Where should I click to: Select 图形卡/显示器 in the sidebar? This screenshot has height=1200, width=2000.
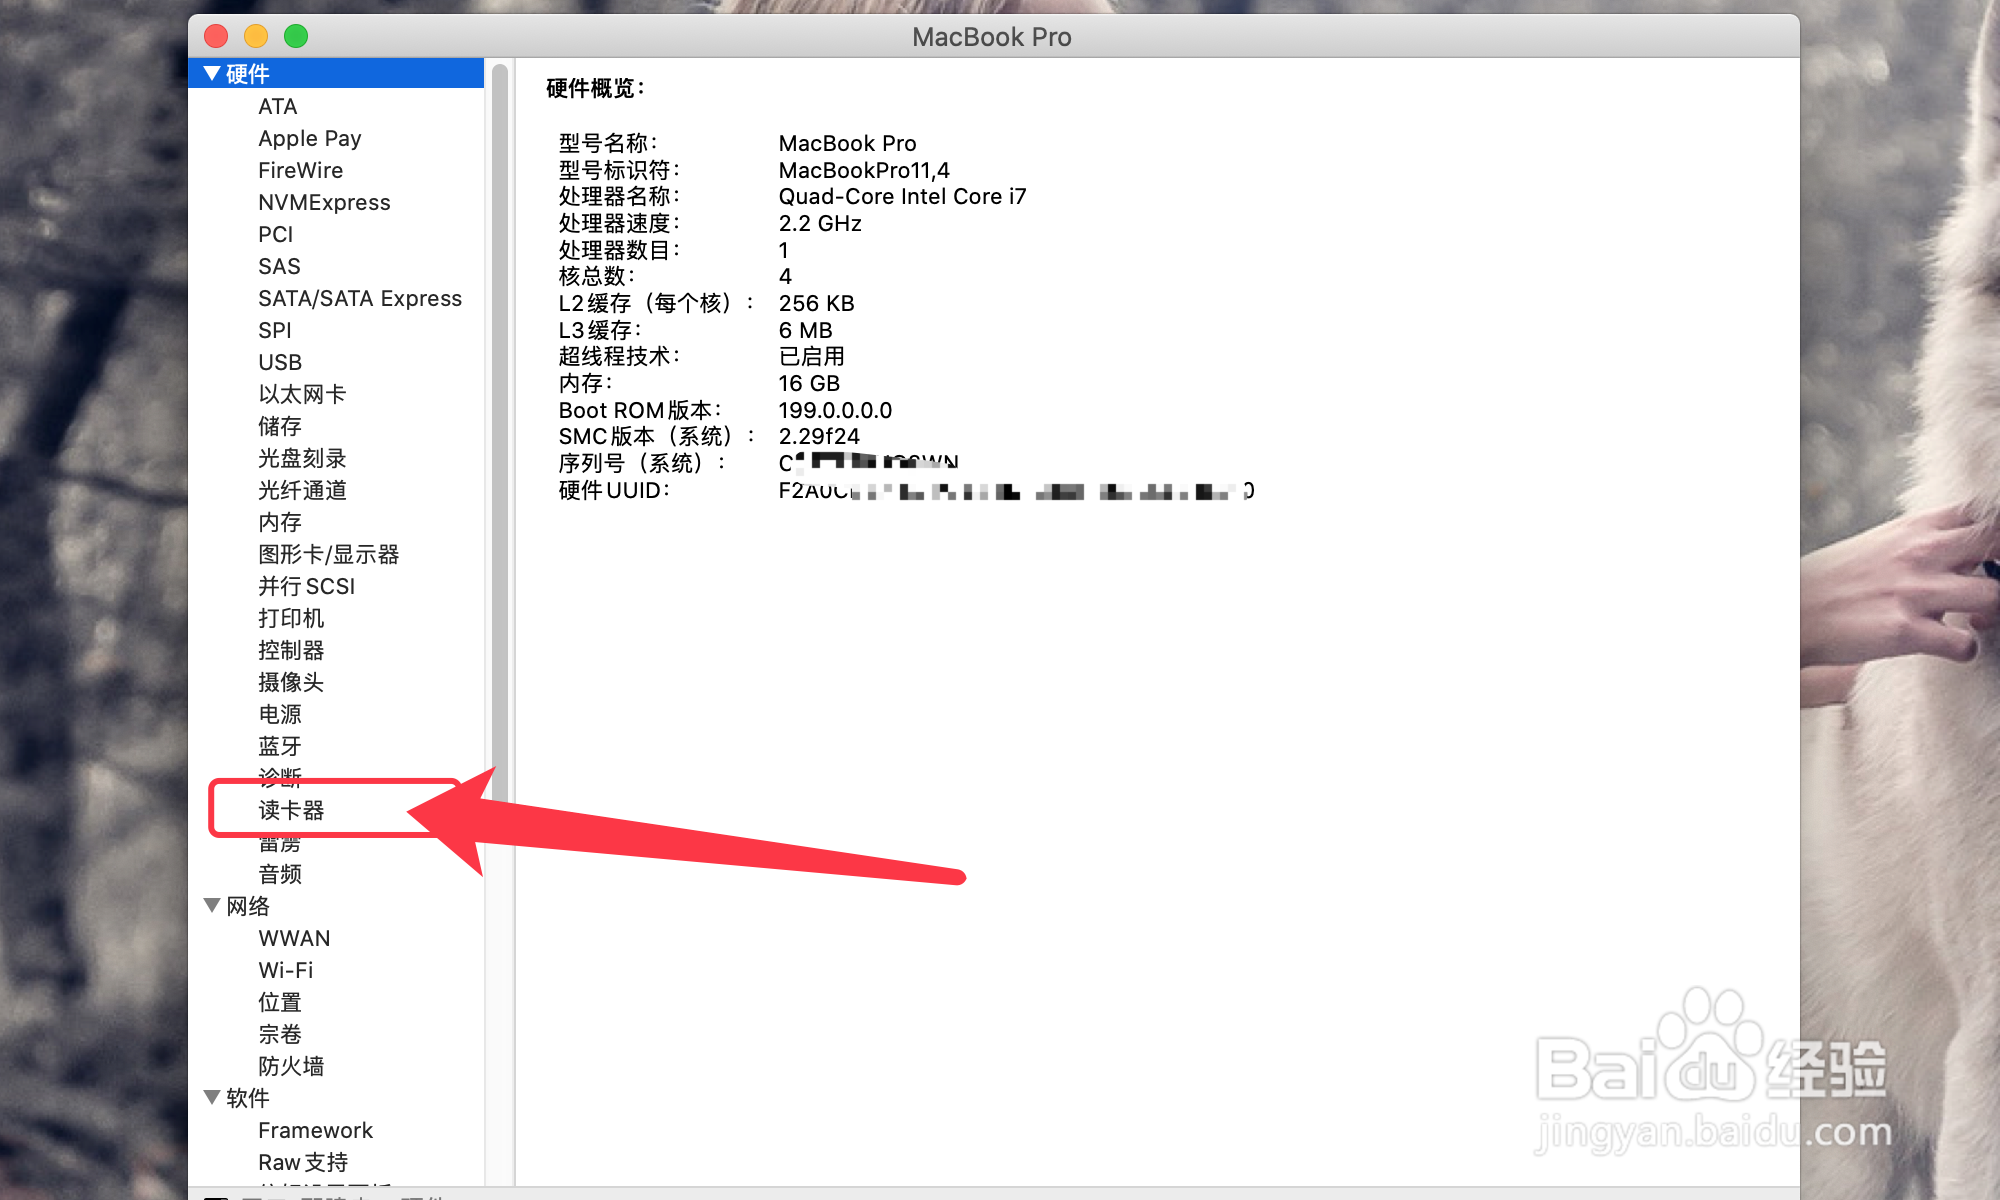click(x=328, y=554)
